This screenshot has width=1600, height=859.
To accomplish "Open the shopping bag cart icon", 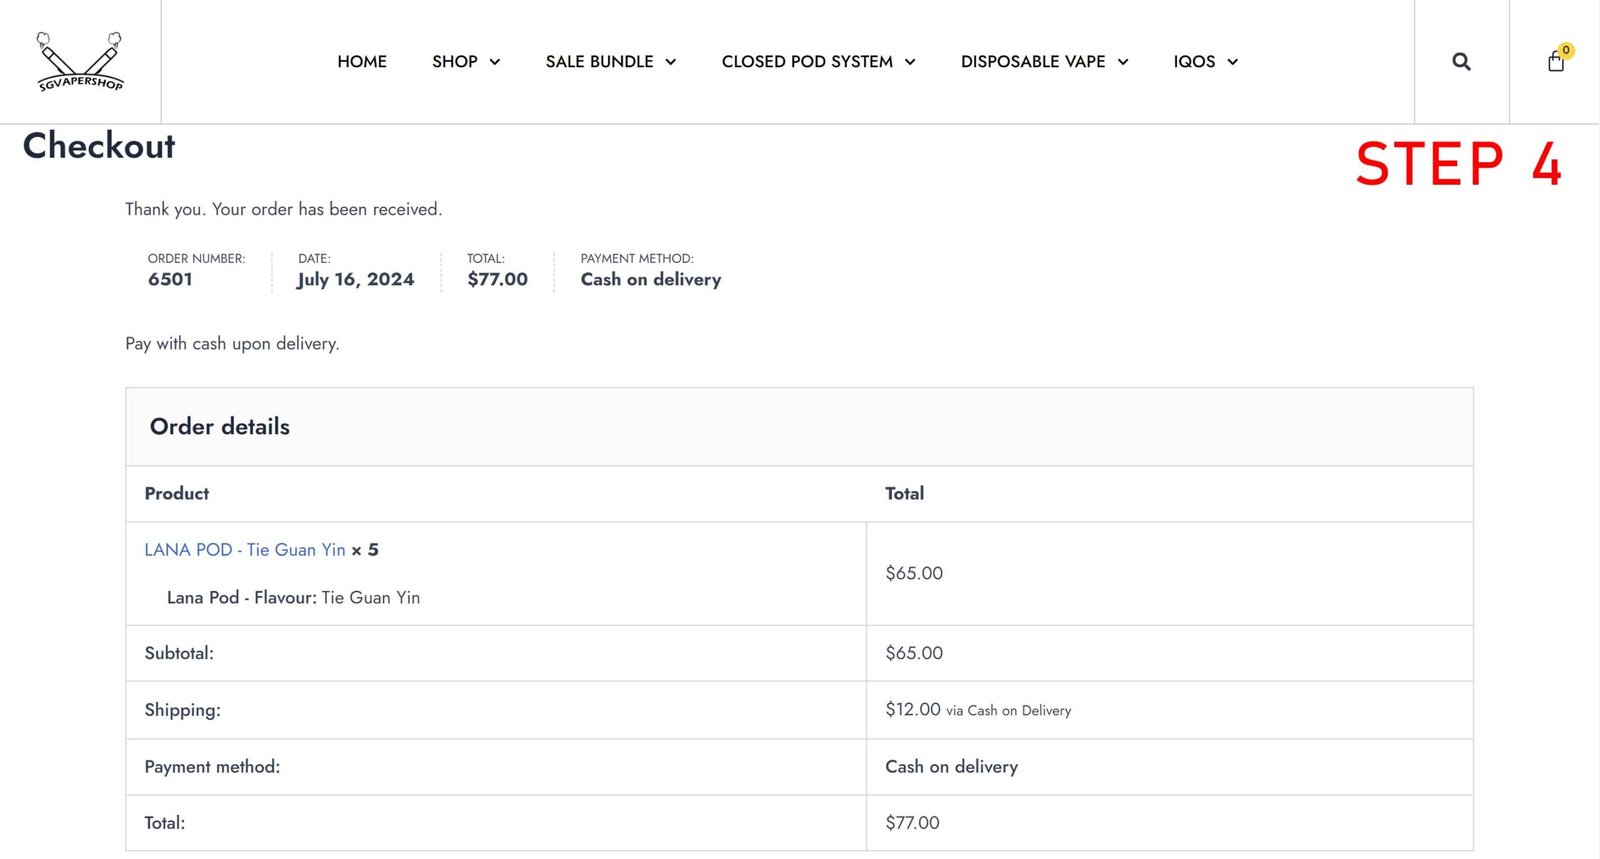I will [x=1556, y=62].
